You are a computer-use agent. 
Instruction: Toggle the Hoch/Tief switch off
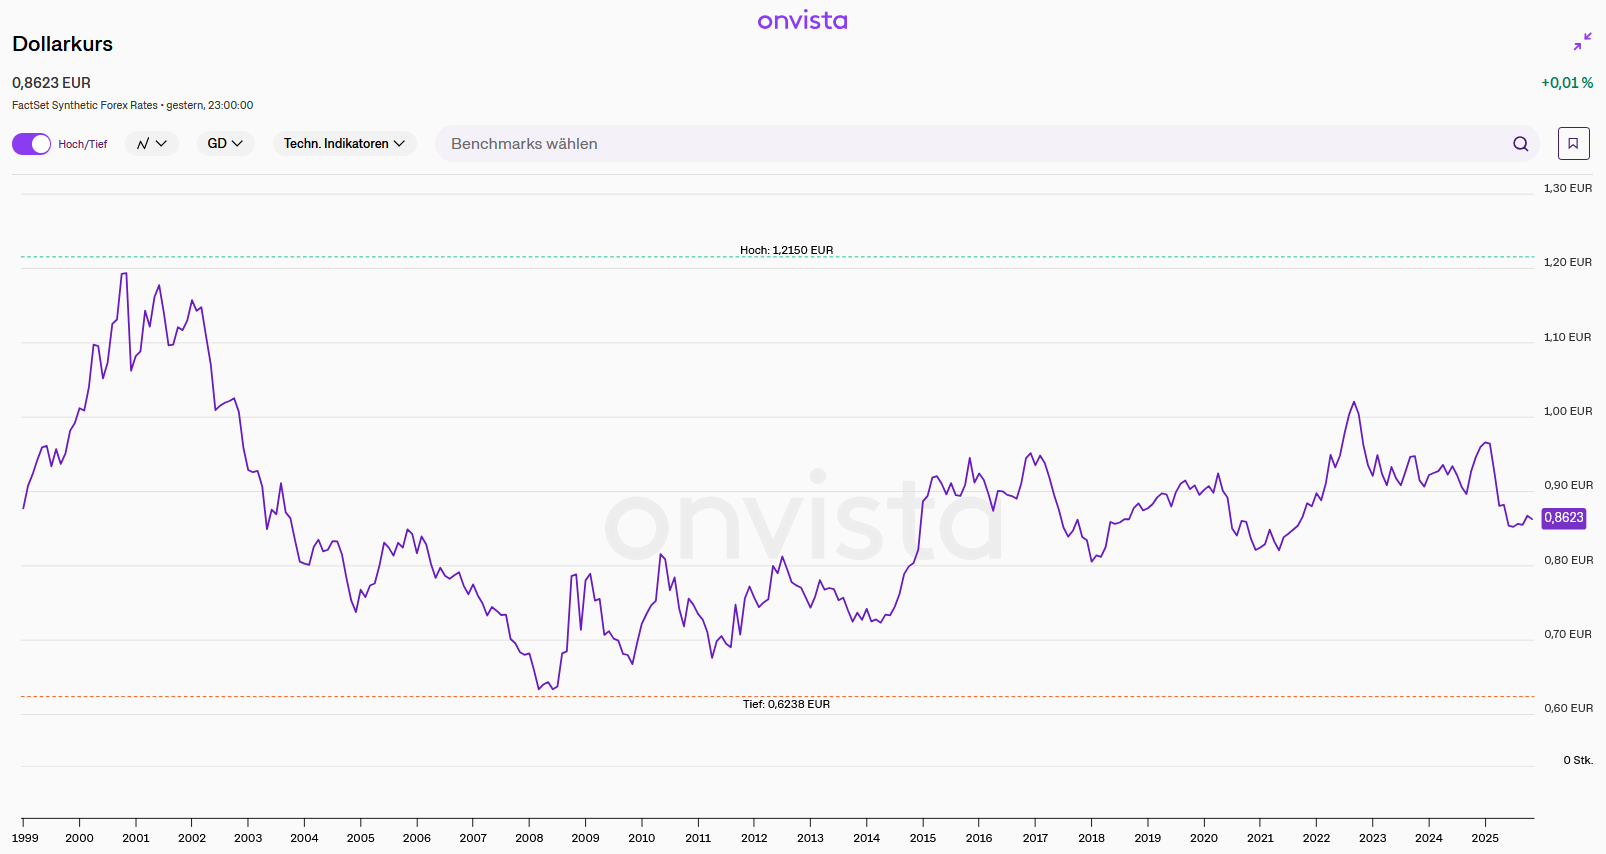point(31,144)
